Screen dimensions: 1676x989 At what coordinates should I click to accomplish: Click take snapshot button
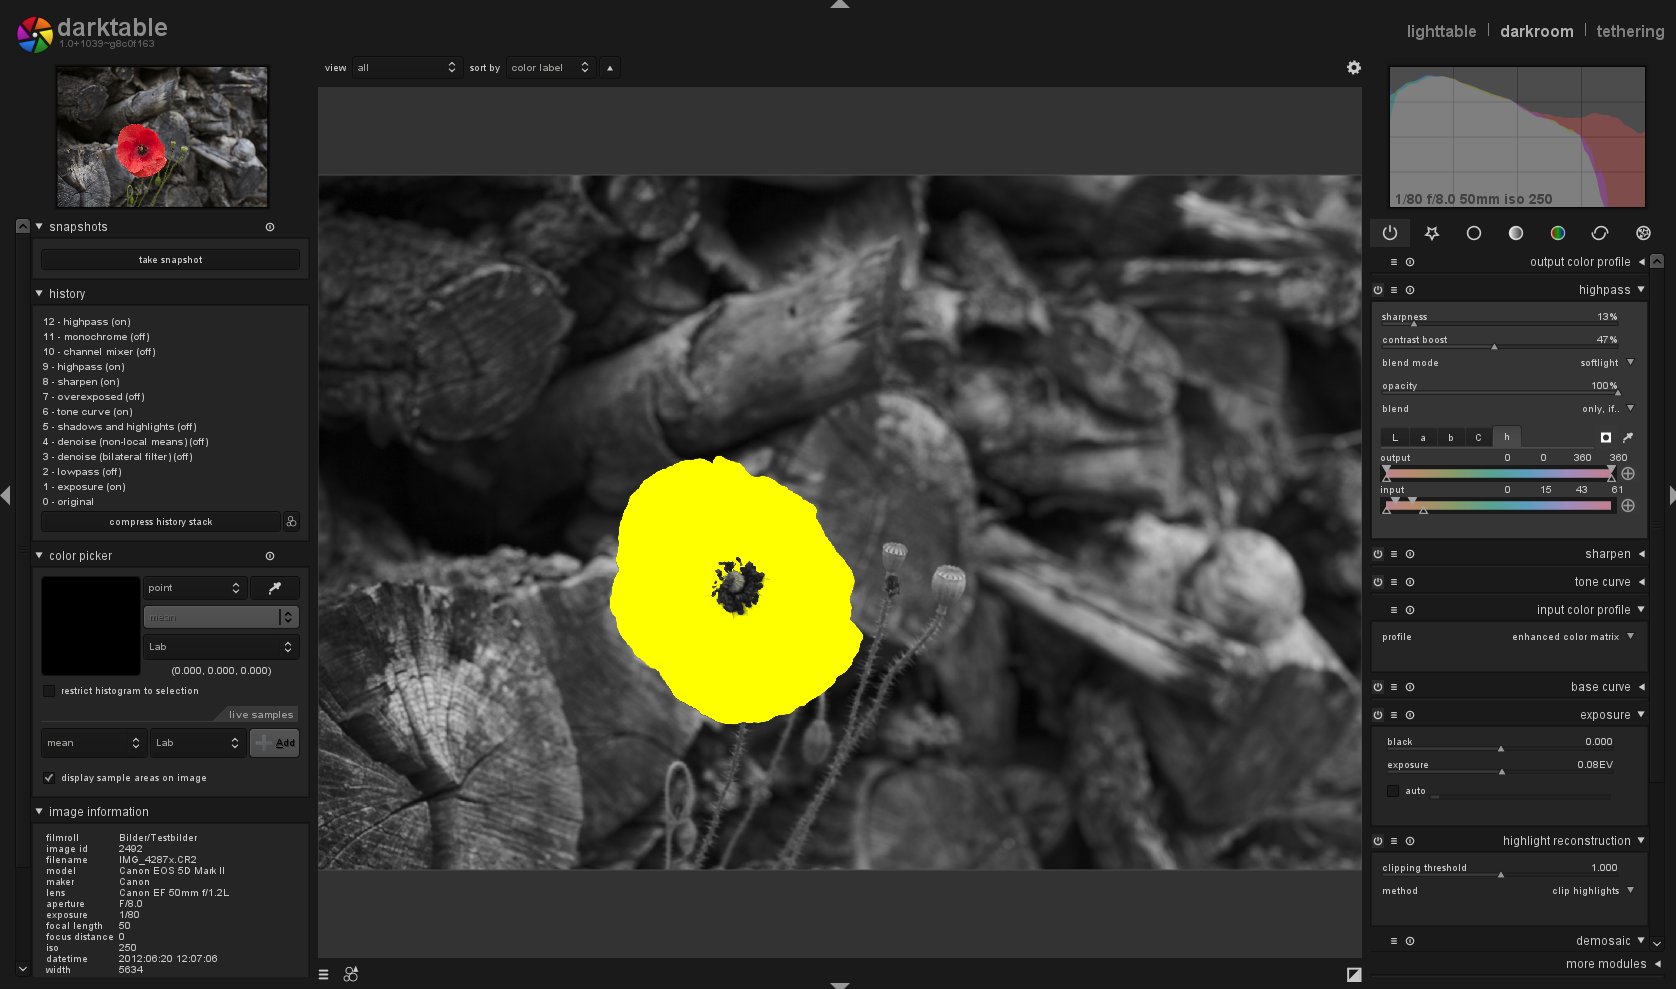(x=170, y=260)
